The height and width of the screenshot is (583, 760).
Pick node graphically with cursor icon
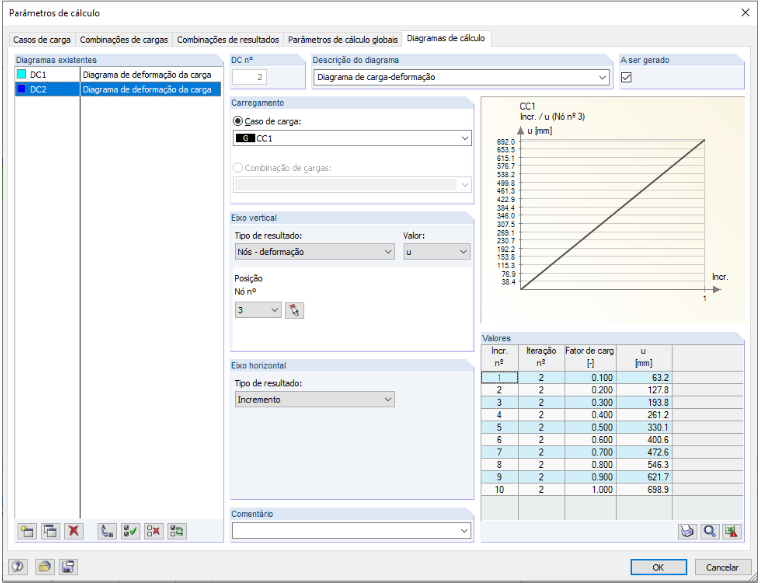[x=294, y=310]
